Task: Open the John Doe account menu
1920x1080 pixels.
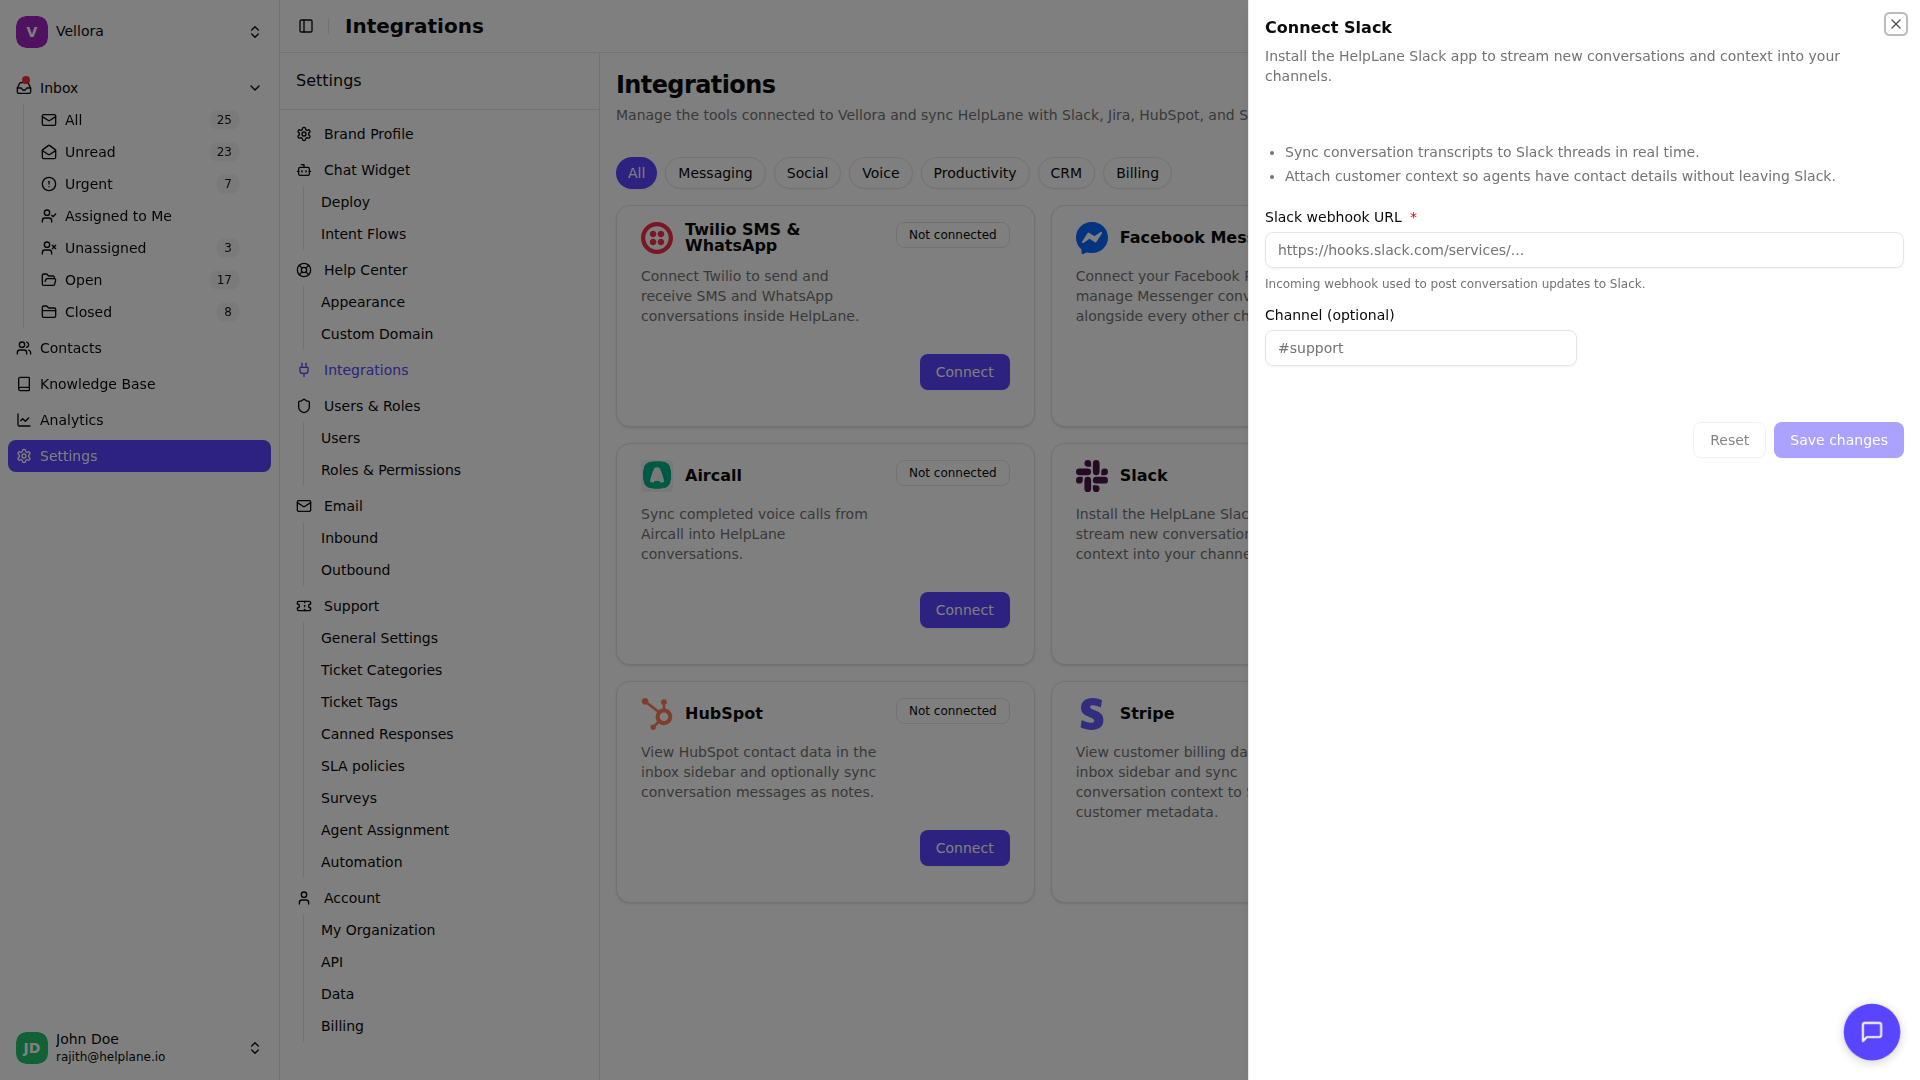Action: [139, 1048]
